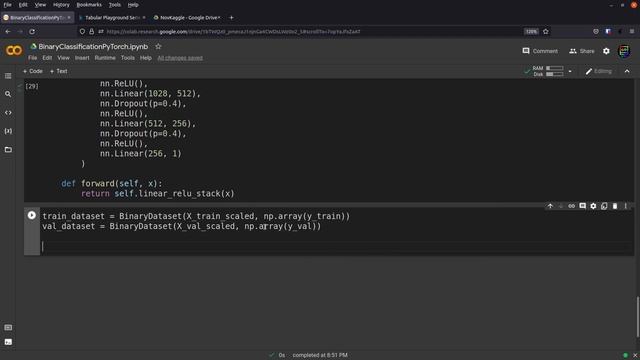Screen dimensions: 640x360
Task: Close the BinaryClassificationPyTorch browser tab
Action: (x=69, y=18)
